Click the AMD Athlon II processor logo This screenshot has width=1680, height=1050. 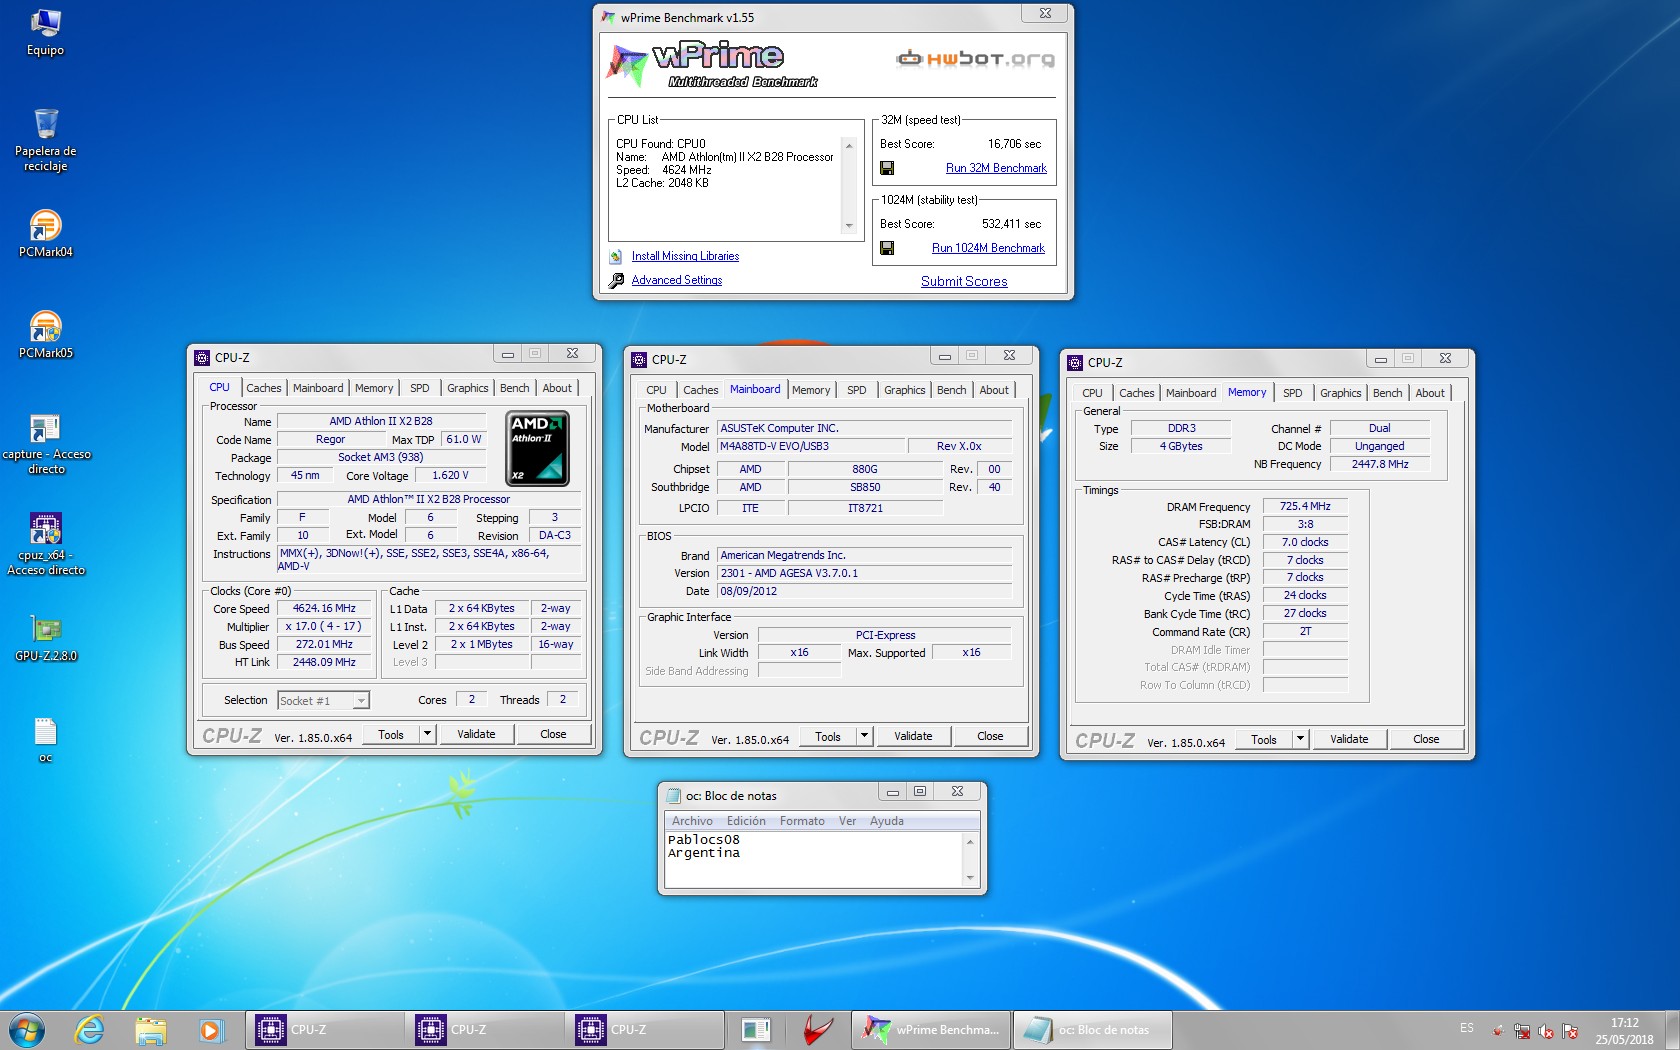pyautogui.click(x=537, y=448)
